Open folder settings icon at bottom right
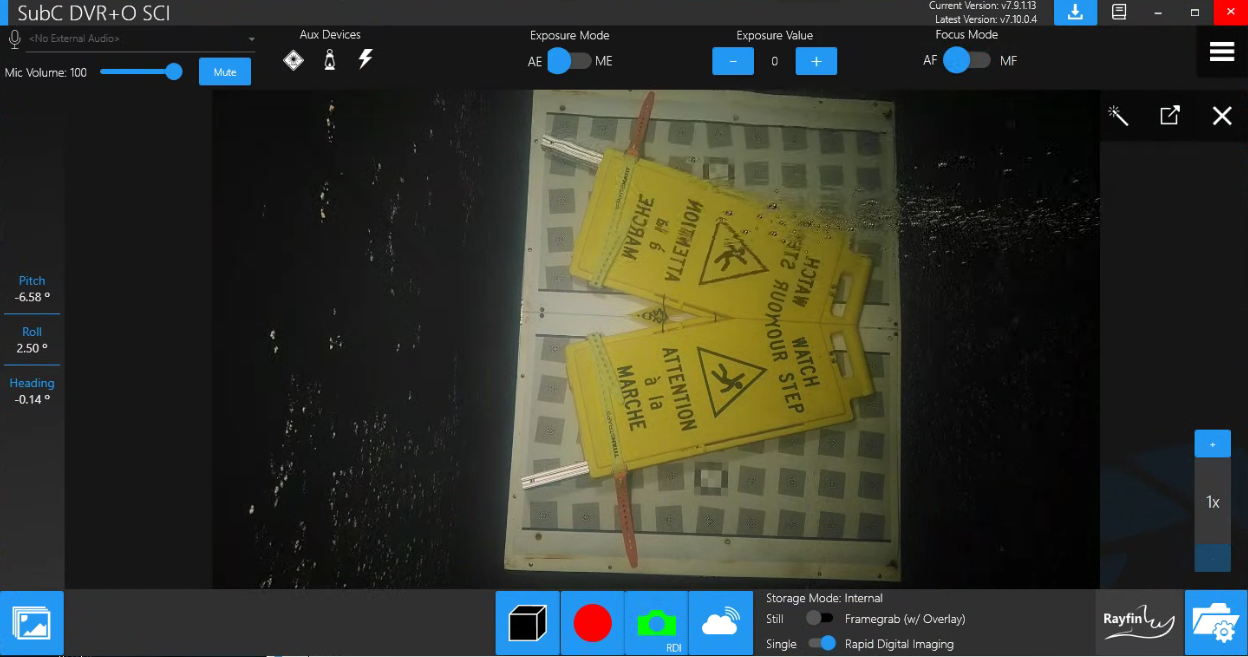The width and height of the screenshot is (1248, 657). click(1216, 623)
